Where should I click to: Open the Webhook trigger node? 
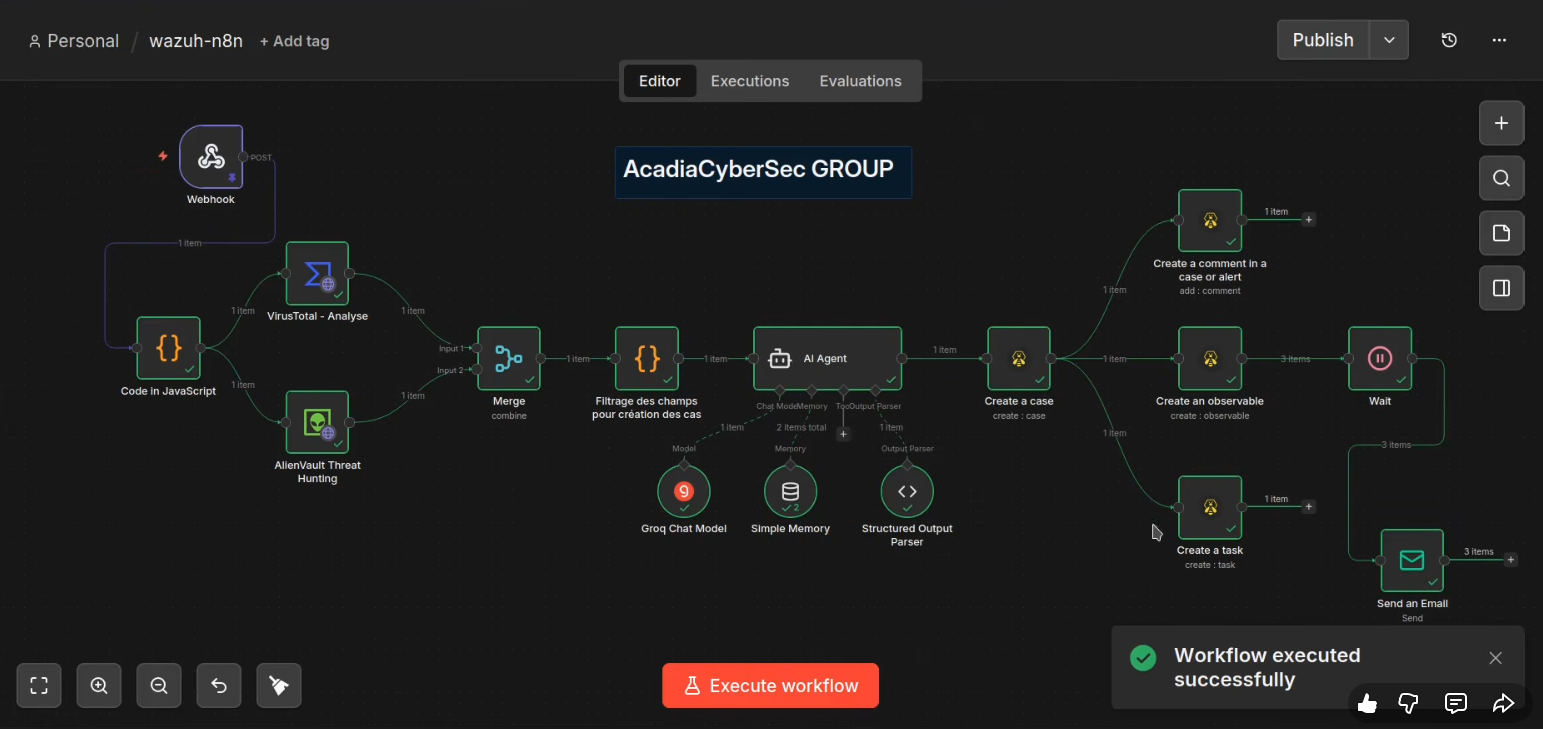(210, 156)
